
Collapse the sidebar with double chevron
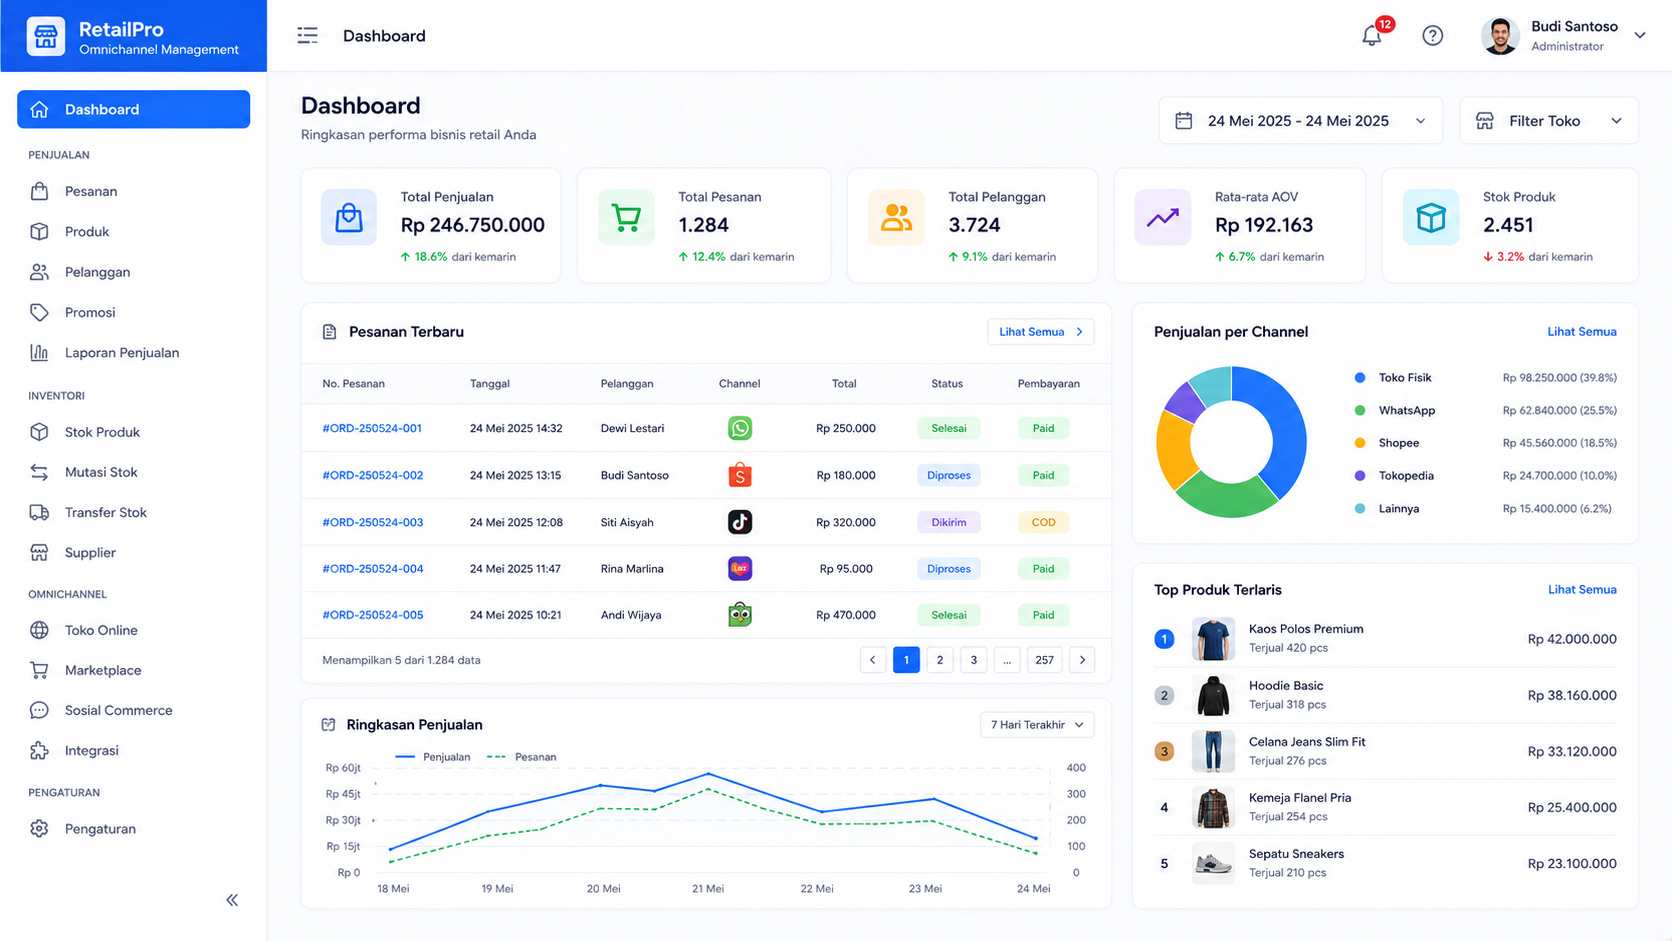point(232,900)
